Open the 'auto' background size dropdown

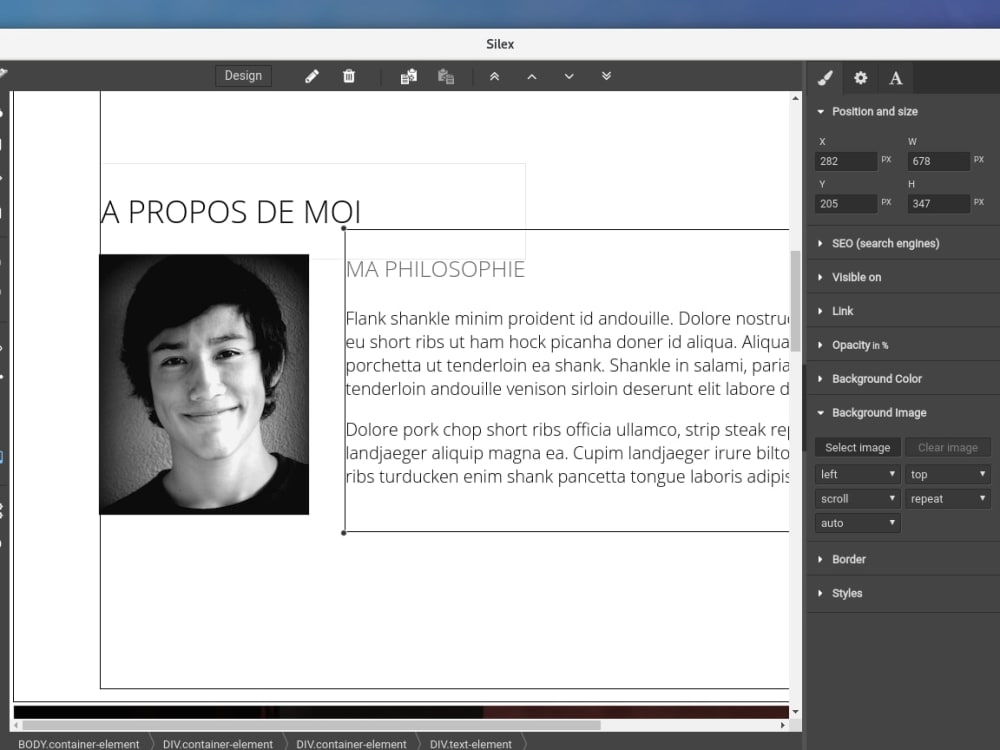[858, 523]
